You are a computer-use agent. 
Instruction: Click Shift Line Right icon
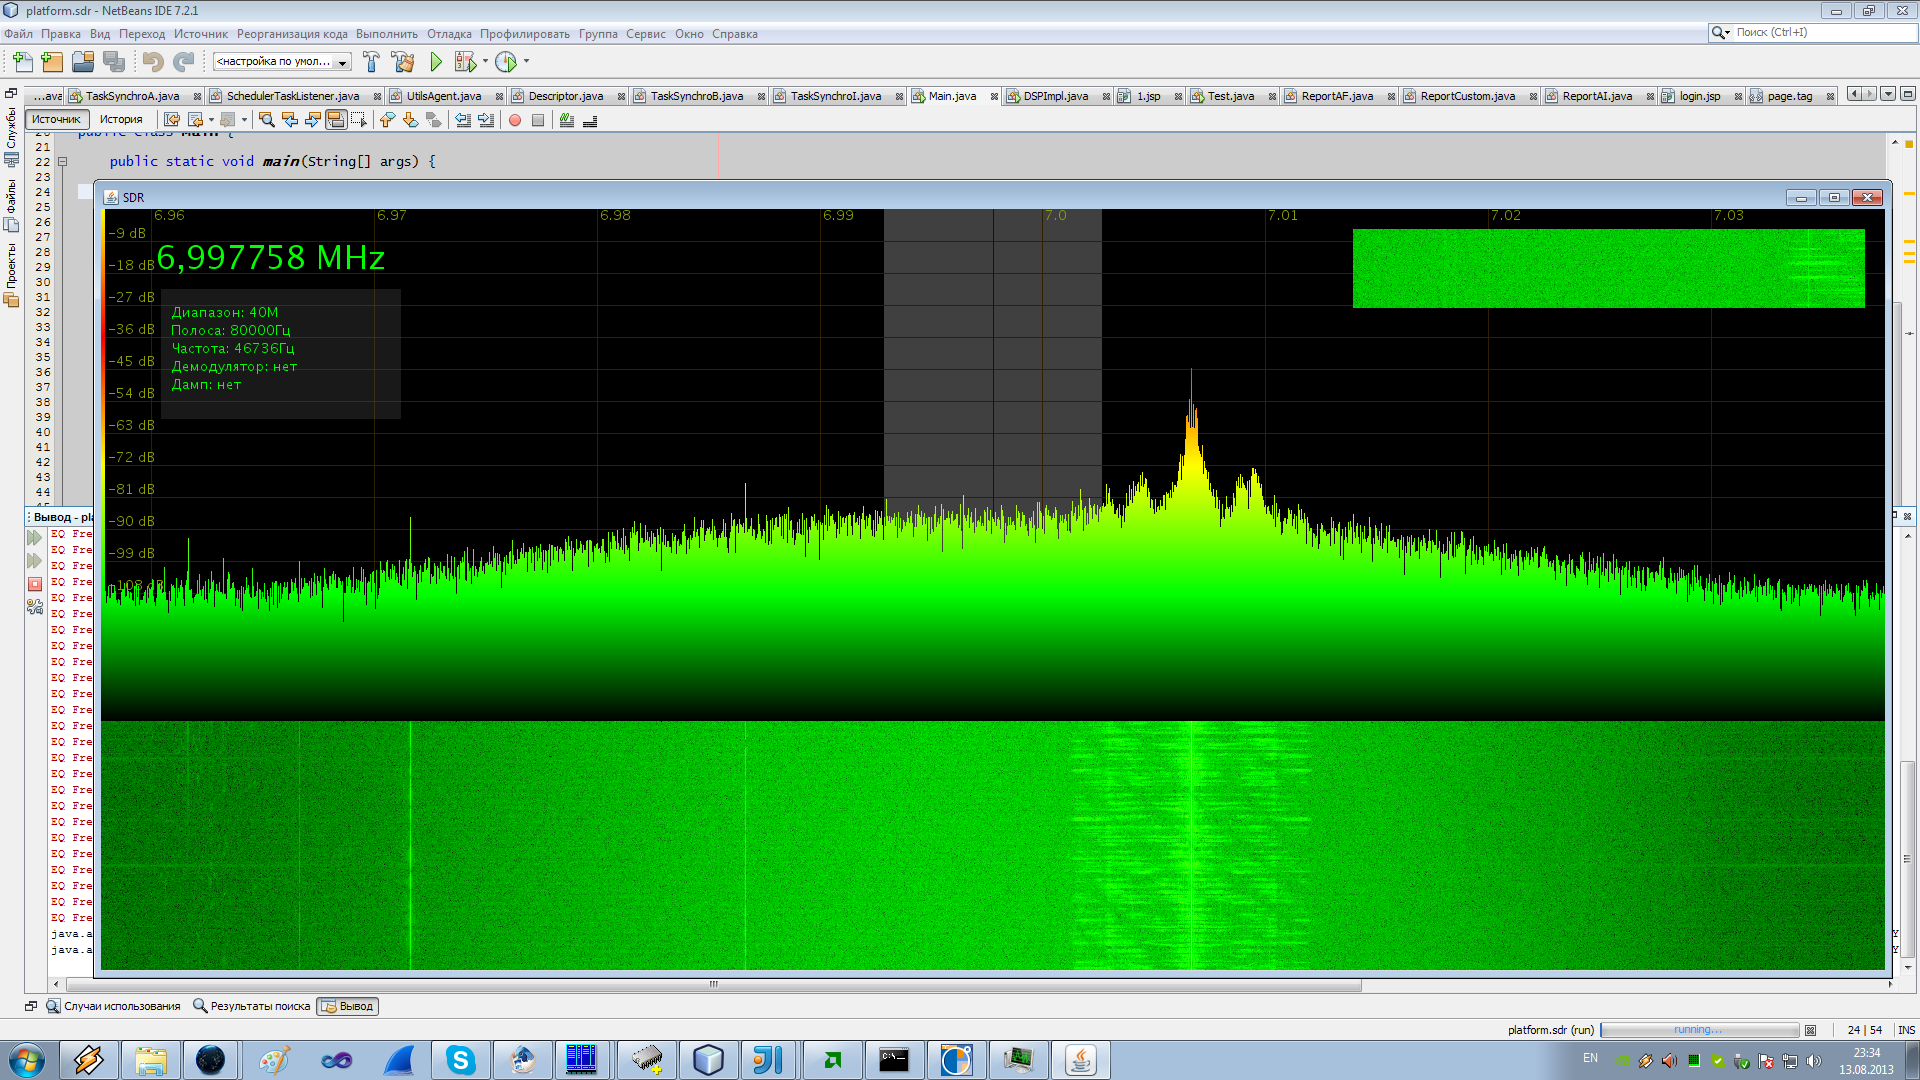point(486,120)
